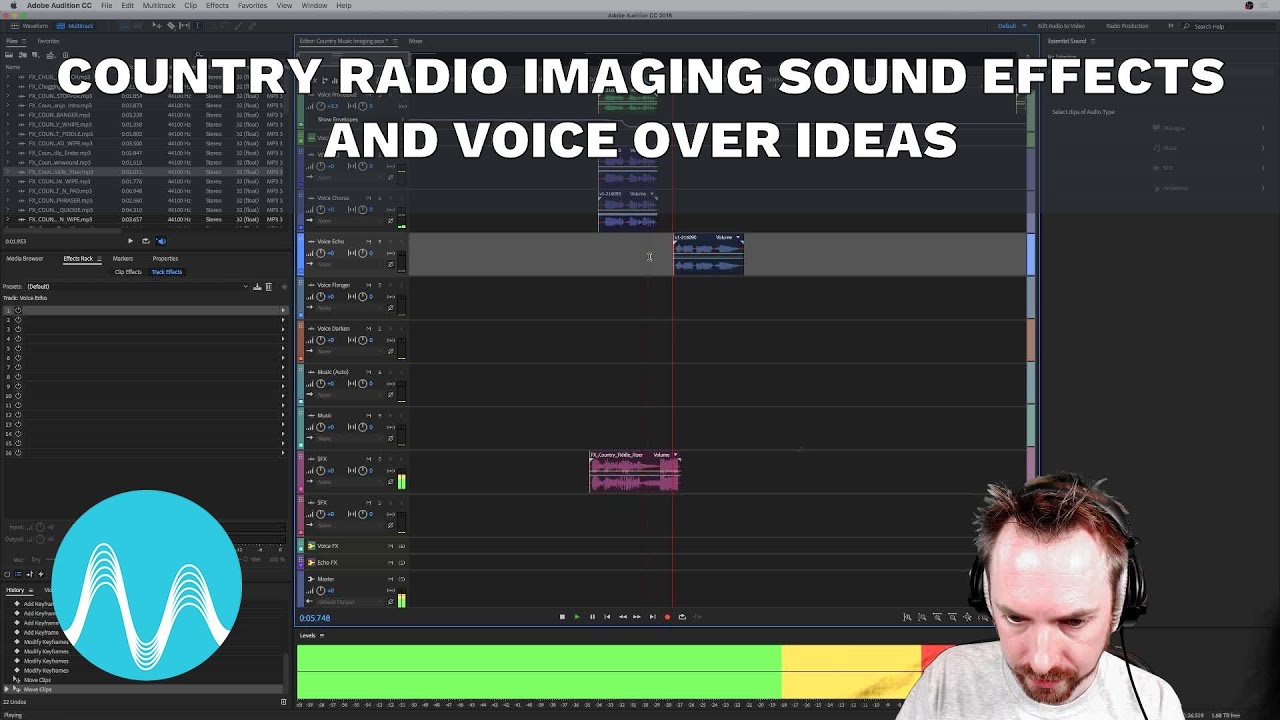Move playhead to next marker

point(652,617)
